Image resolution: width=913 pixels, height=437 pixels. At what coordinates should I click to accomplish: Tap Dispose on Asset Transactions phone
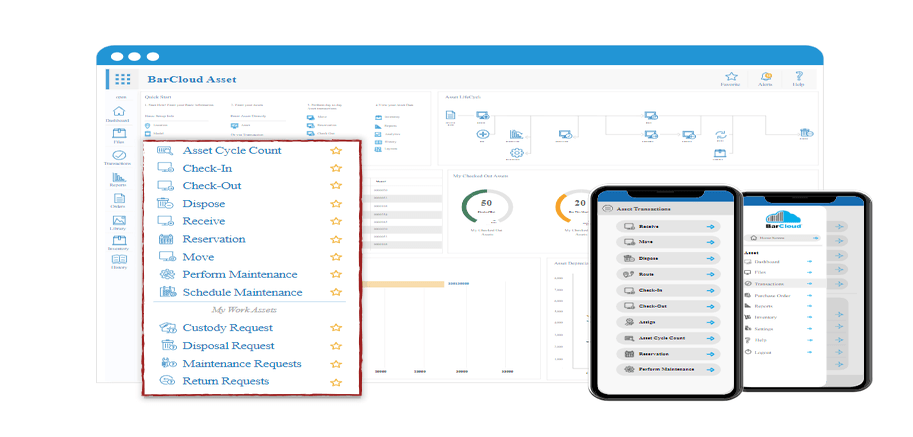[x=668, y=258]
